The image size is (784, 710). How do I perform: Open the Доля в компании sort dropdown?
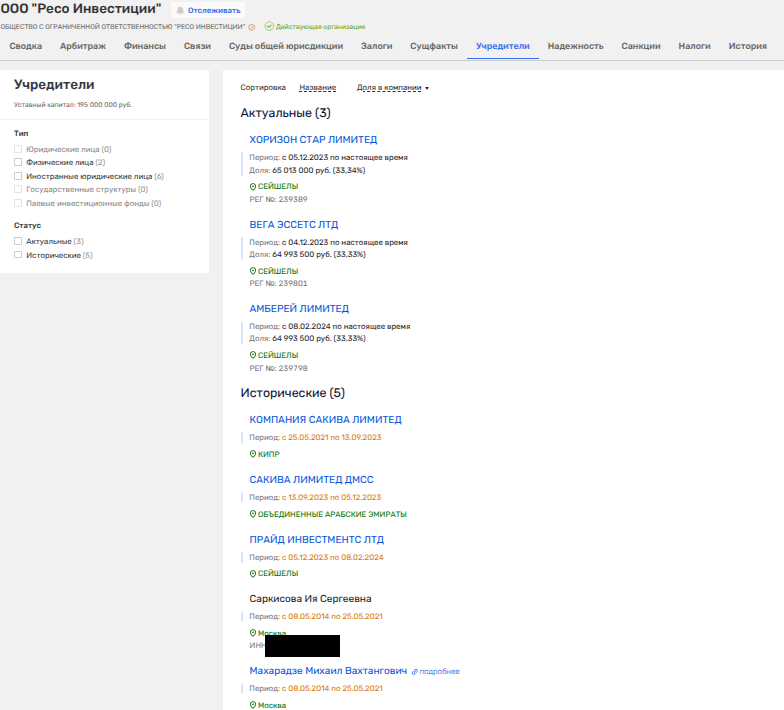click(392, 88)
